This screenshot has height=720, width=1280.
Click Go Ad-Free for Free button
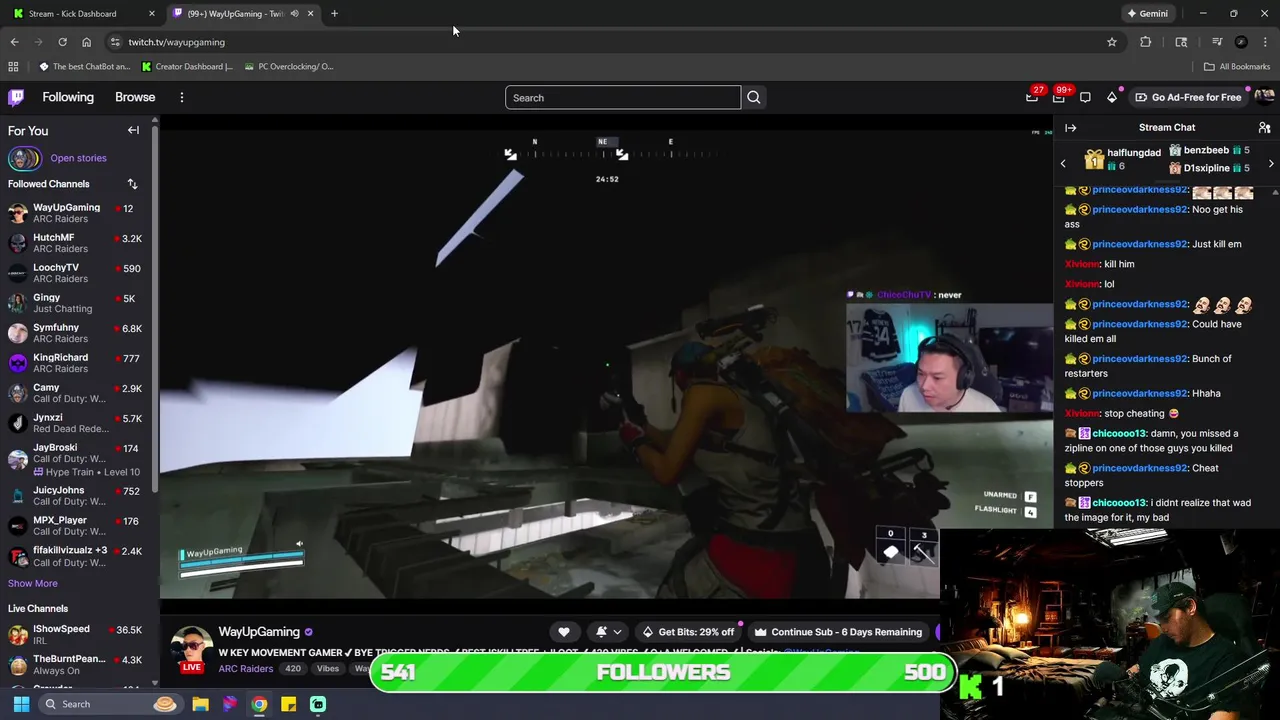[1188, 97]
